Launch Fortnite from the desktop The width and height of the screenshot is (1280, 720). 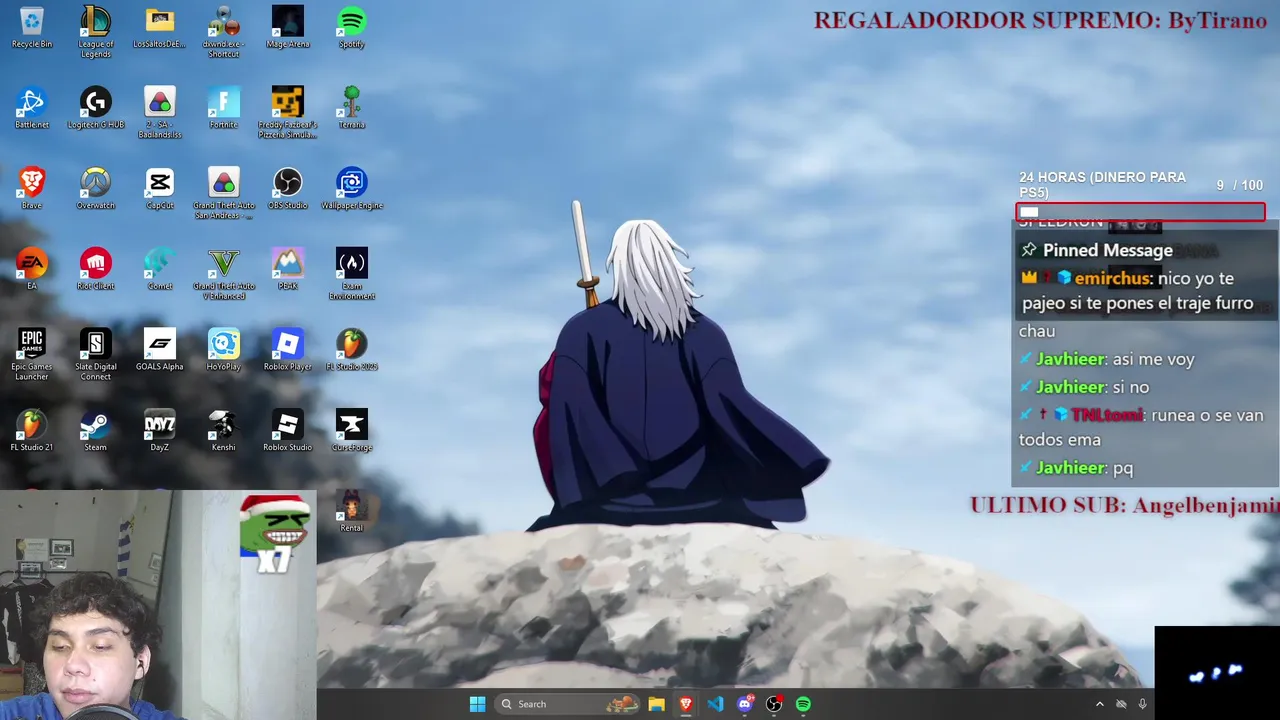[224, 109]
